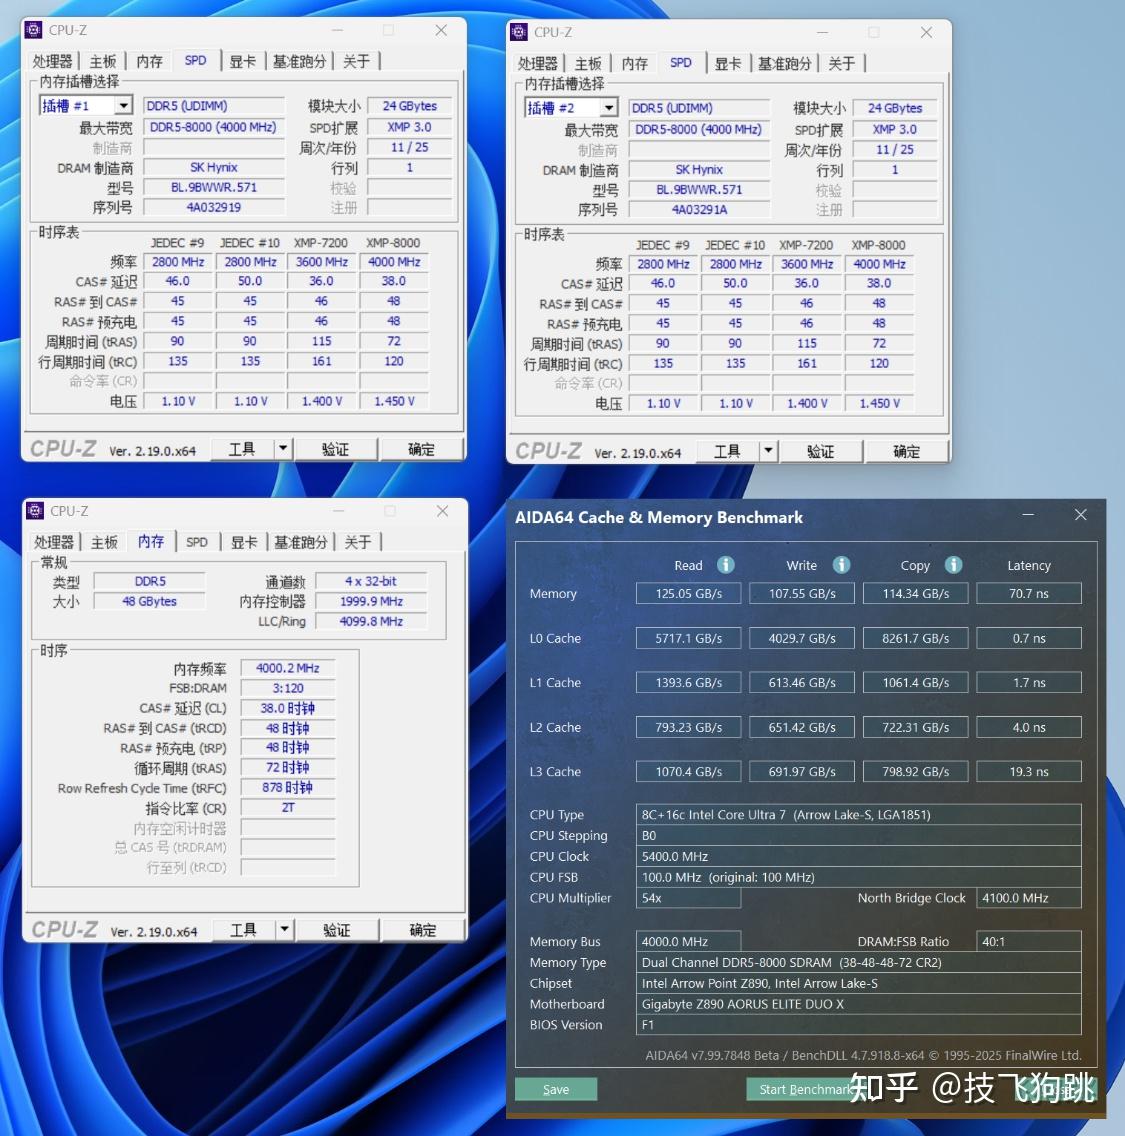Open the 关于 tab in memory window

(358, 542)
